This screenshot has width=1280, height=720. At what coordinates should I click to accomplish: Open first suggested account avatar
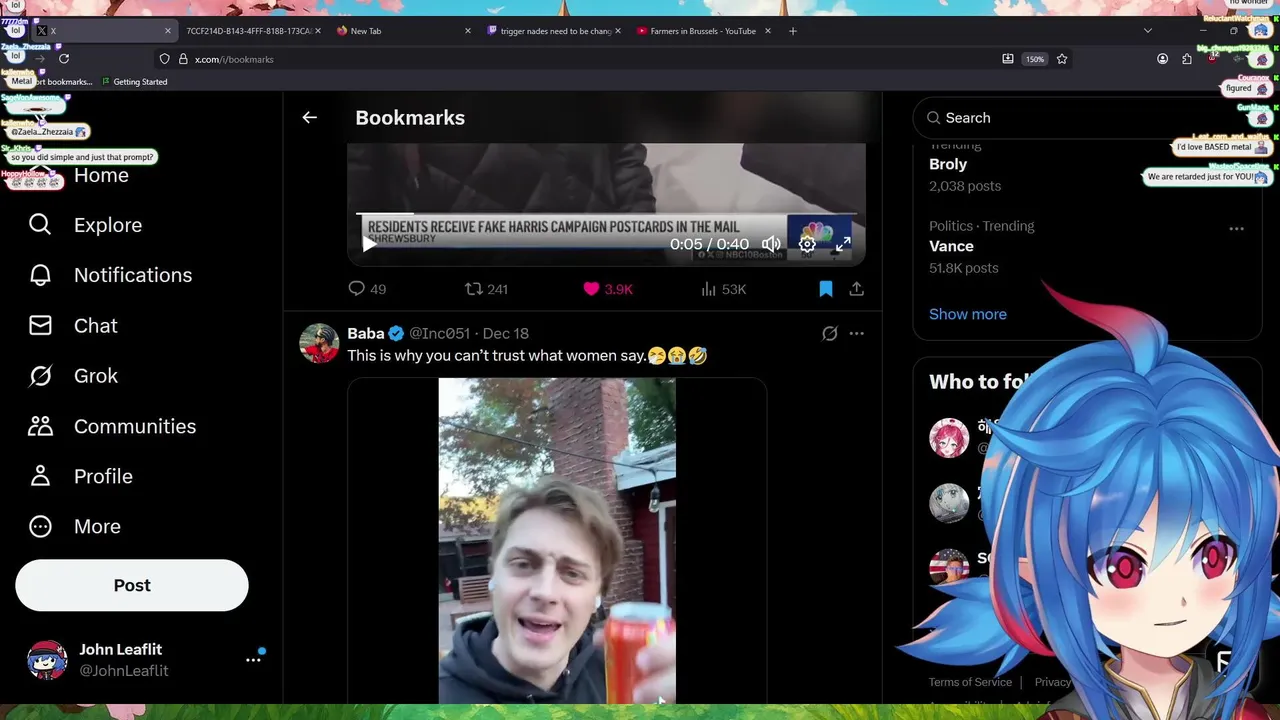949,438
